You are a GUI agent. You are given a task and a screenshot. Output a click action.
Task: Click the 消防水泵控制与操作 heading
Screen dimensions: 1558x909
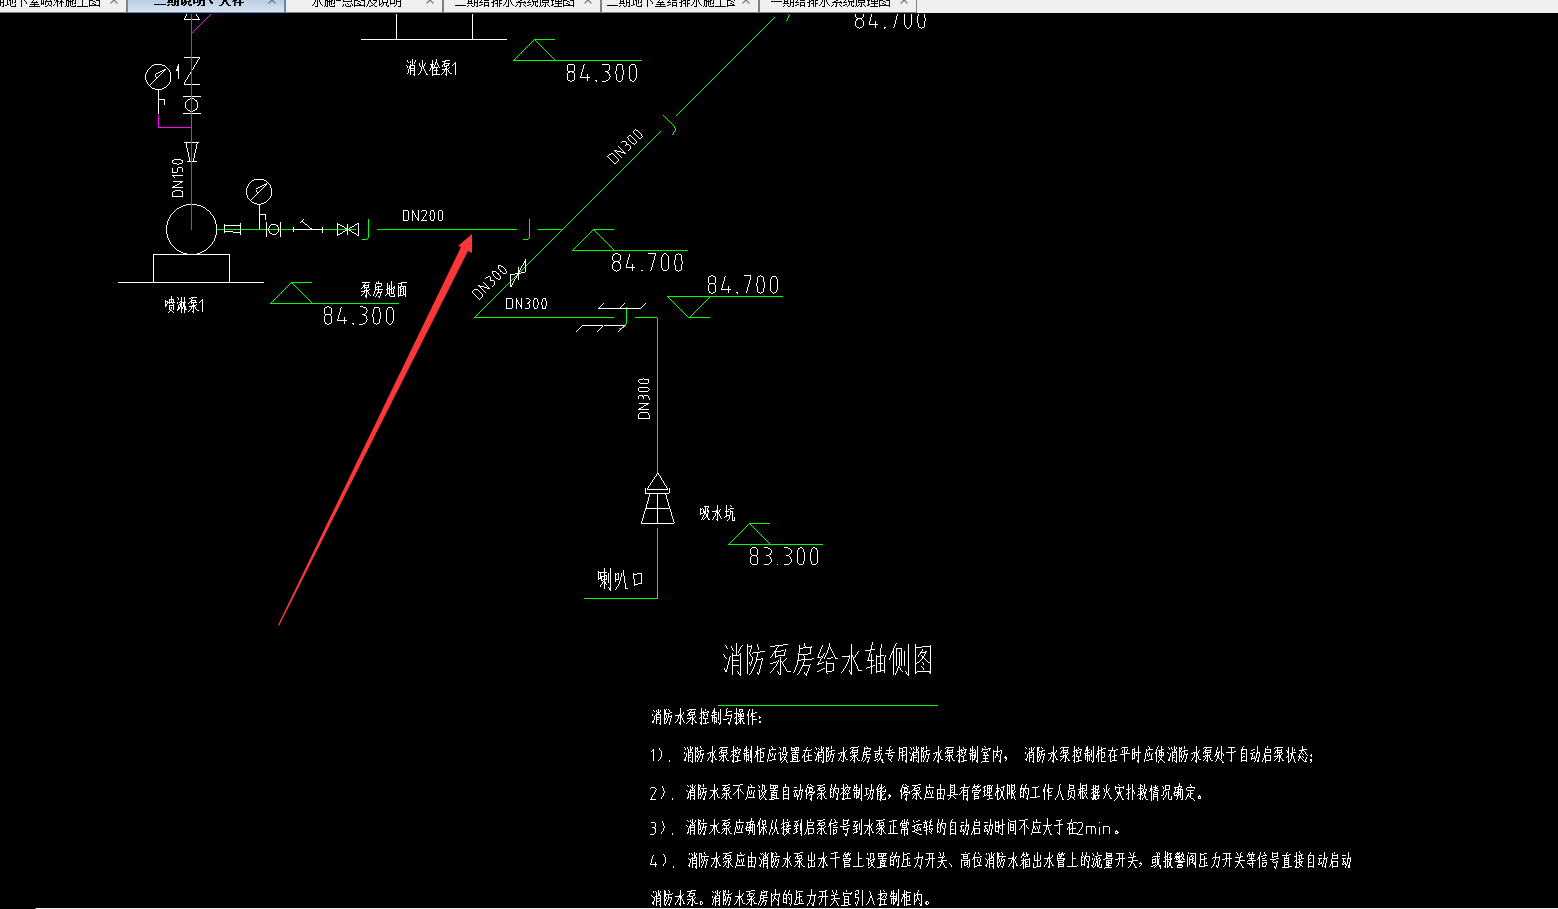point(707,717)
